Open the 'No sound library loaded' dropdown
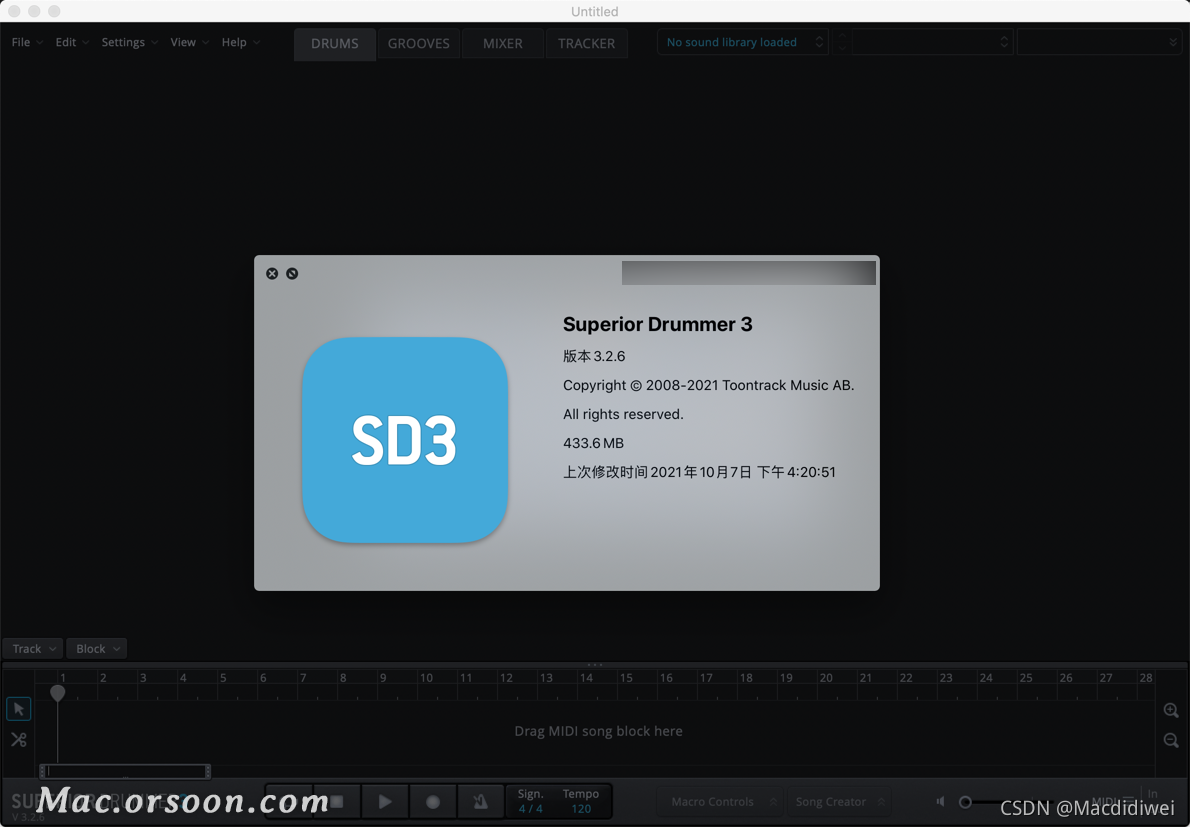Image resolution: width=1190 pixels, height=827 pixels. [743, 42]
